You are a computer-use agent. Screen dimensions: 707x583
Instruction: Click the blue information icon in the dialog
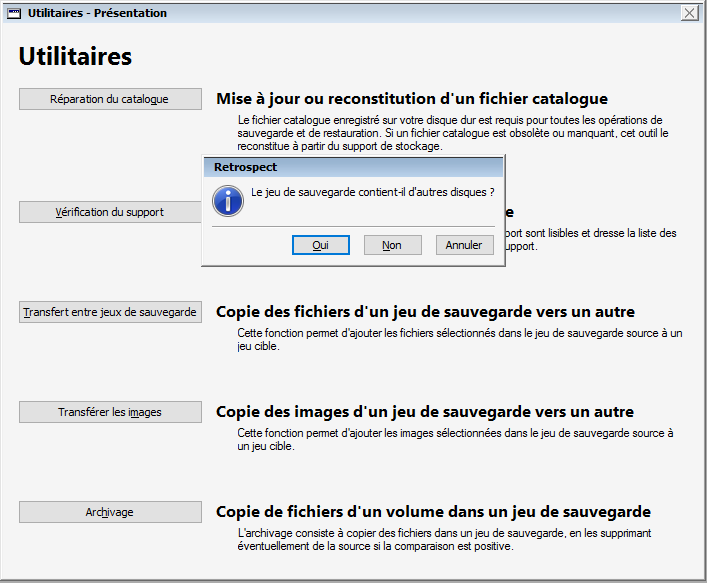(x=230, y=200)
